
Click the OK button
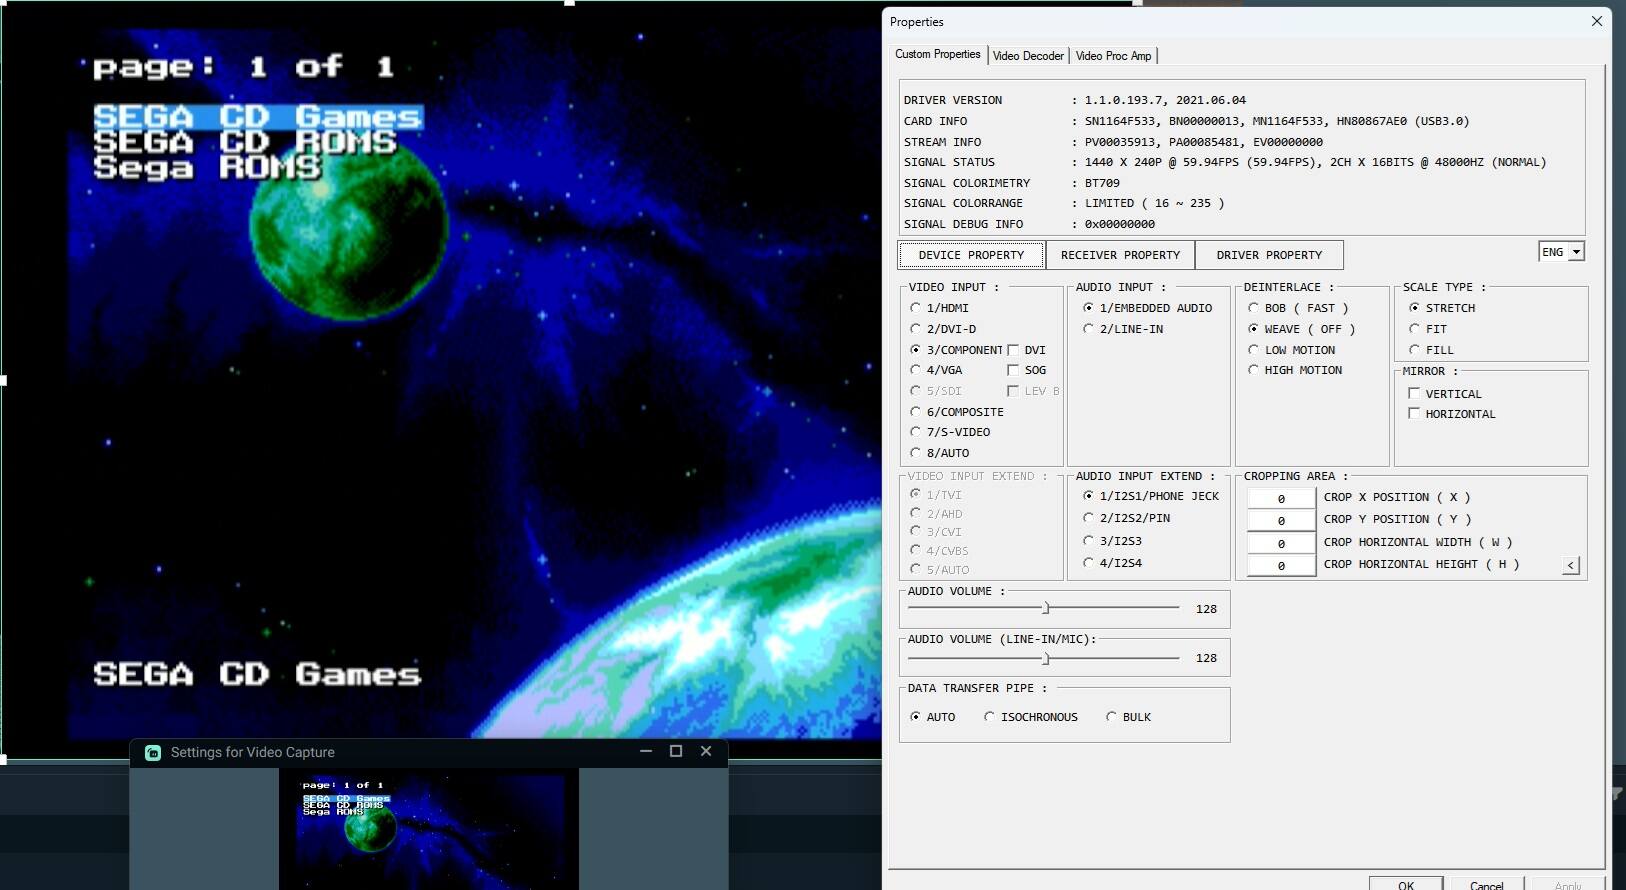[1406, 884]
